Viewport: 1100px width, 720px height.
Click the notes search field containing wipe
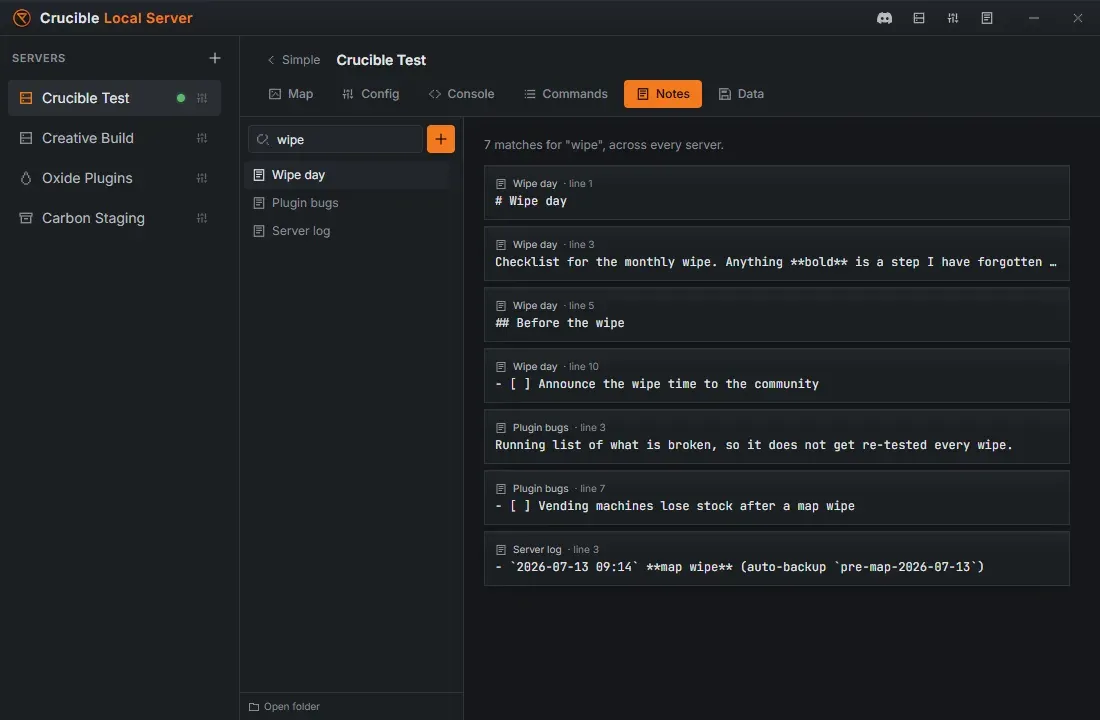pos(335,140)
